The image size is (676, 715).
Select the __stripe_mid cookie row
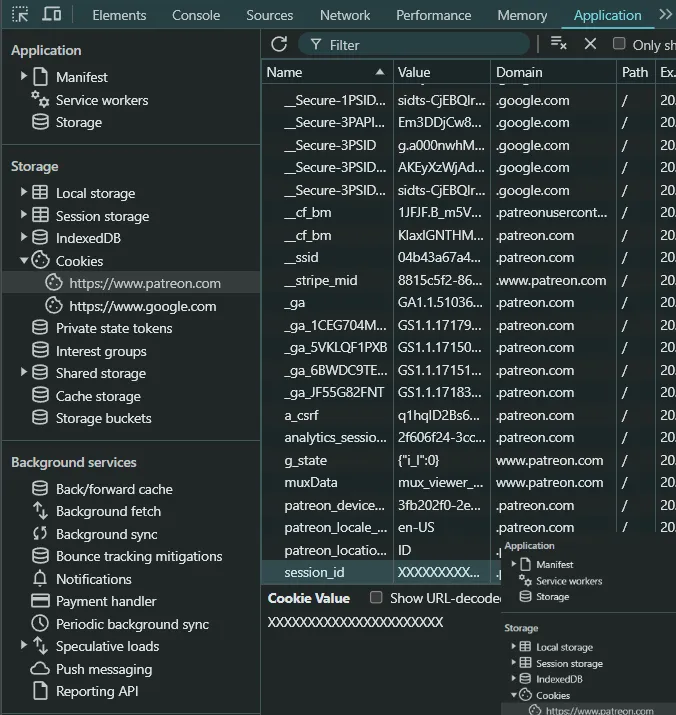tap(469, 280)
